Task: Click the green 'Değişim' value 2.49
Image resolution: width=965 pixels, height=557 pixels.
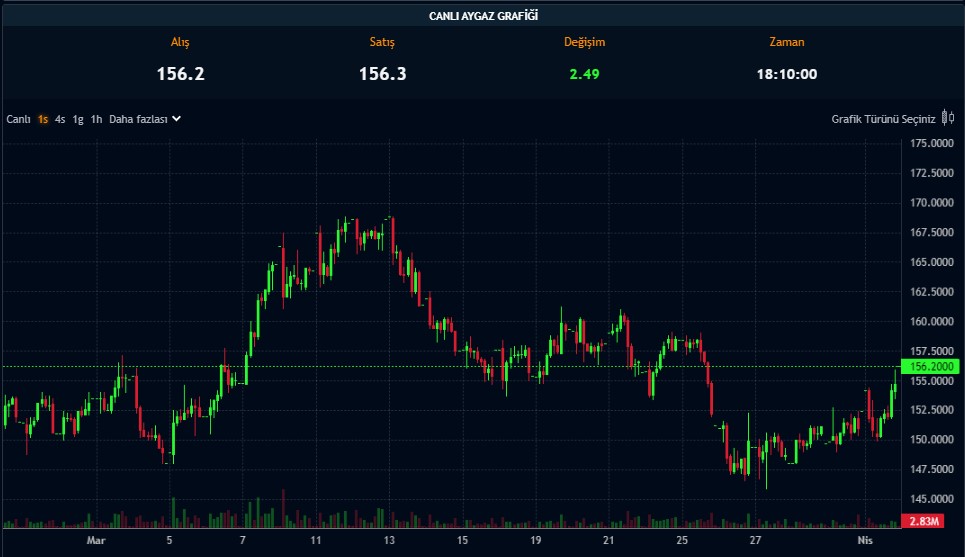Action: pyautogui.click(x=584, y=74)
